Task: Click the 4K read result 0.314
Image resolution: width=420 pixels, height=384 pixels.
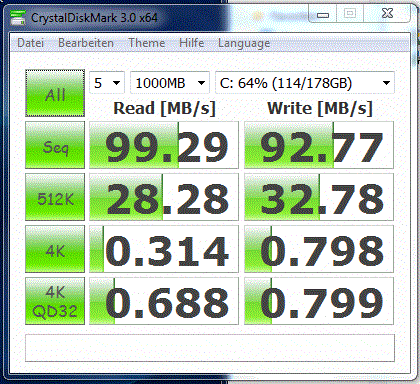Action: point(164,249)
